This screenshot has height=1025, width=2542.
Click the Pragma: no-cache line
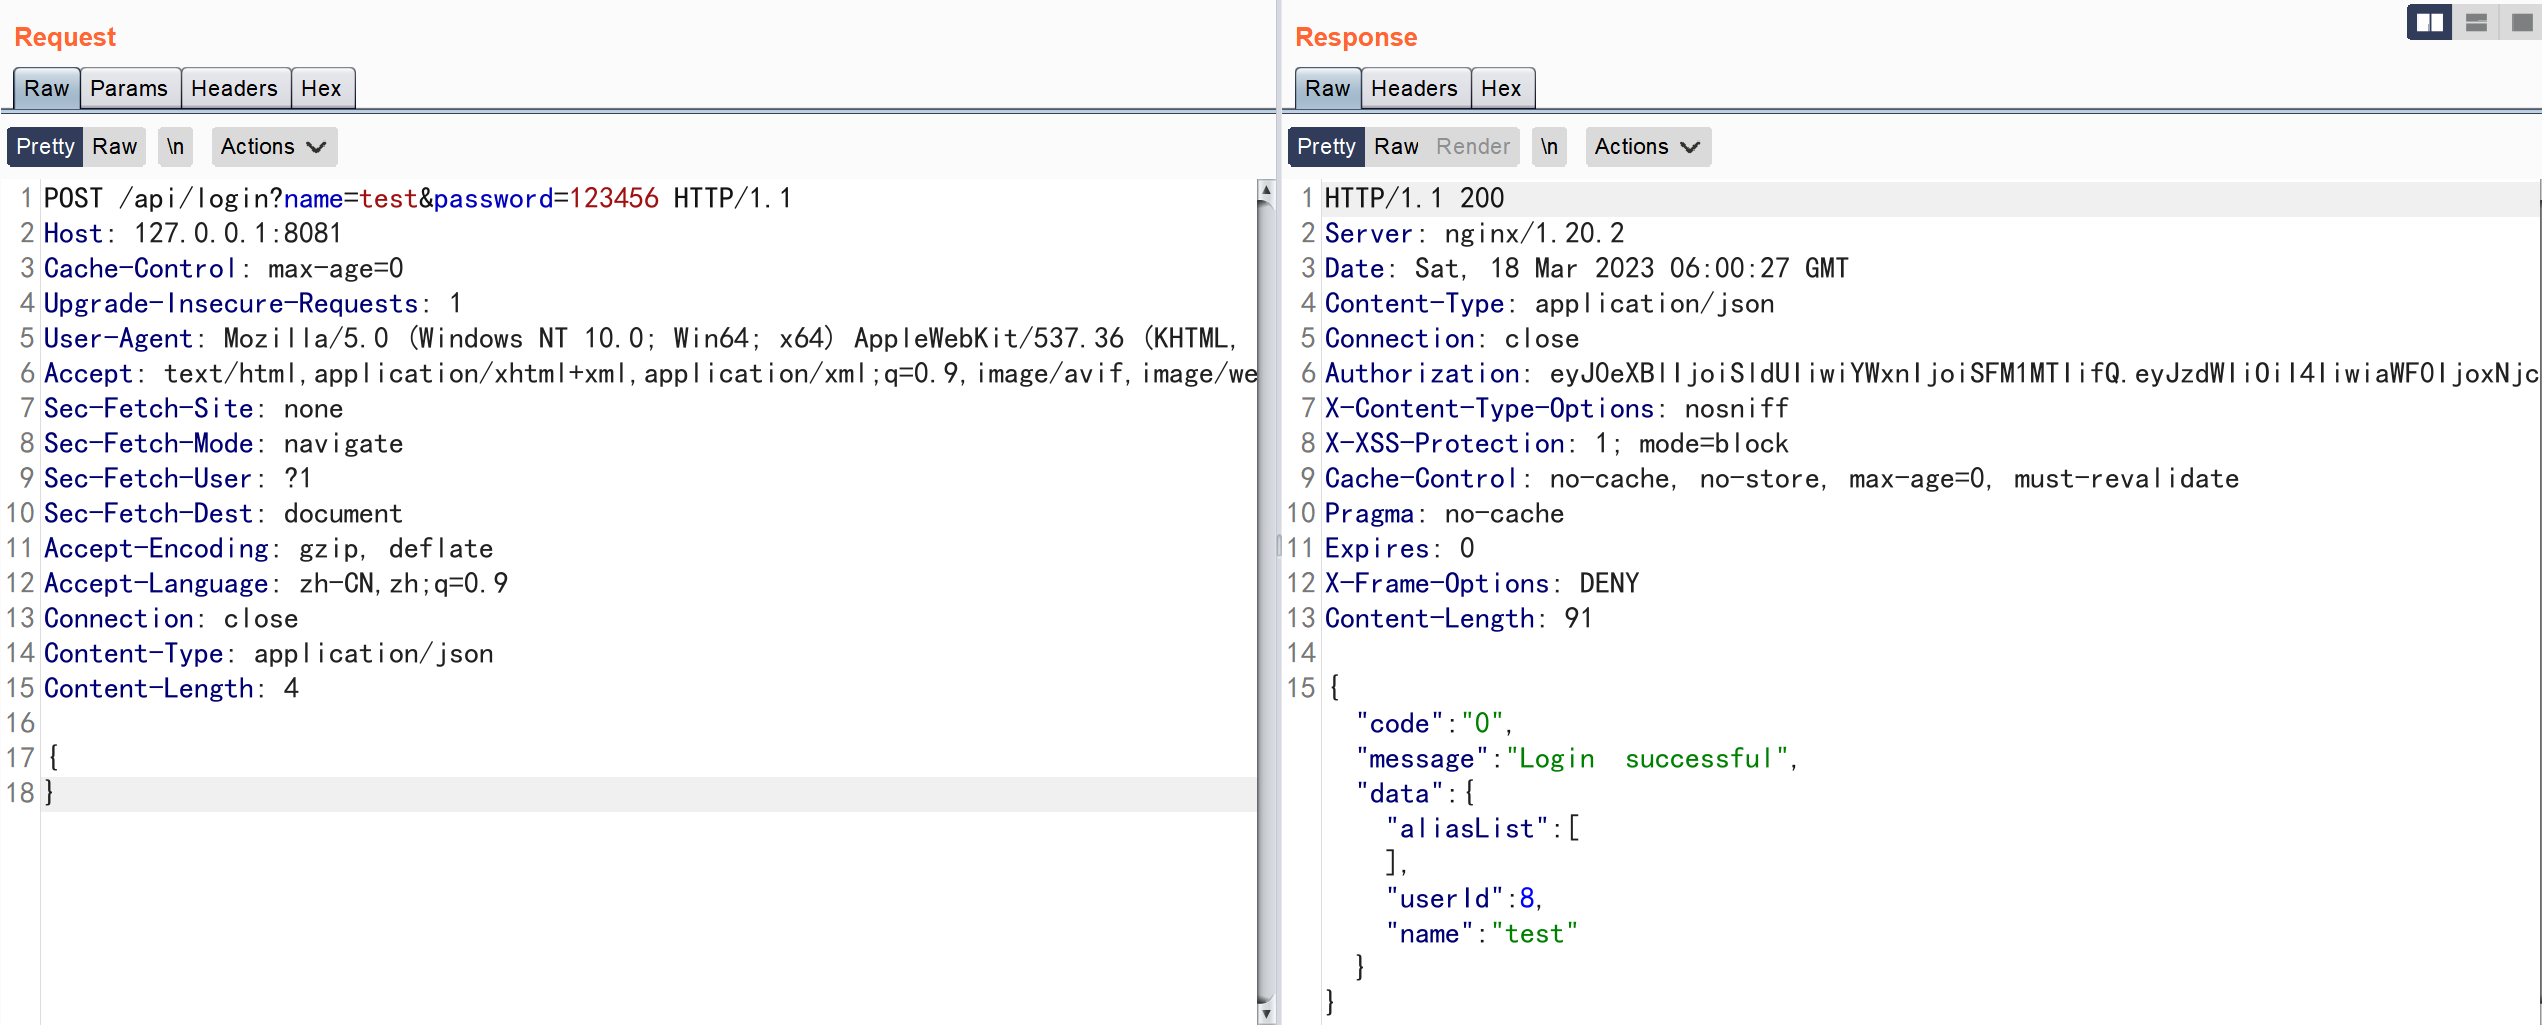coord(1445,513)
